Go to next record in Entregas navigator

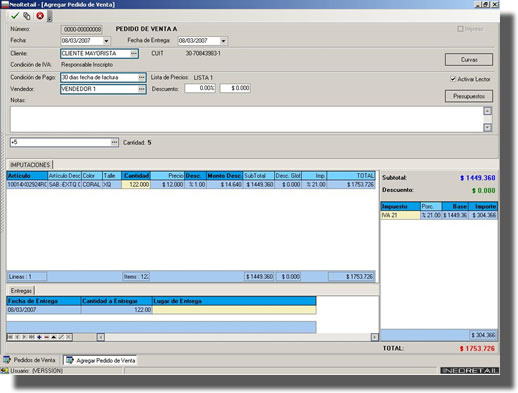[x=24, y=337]
